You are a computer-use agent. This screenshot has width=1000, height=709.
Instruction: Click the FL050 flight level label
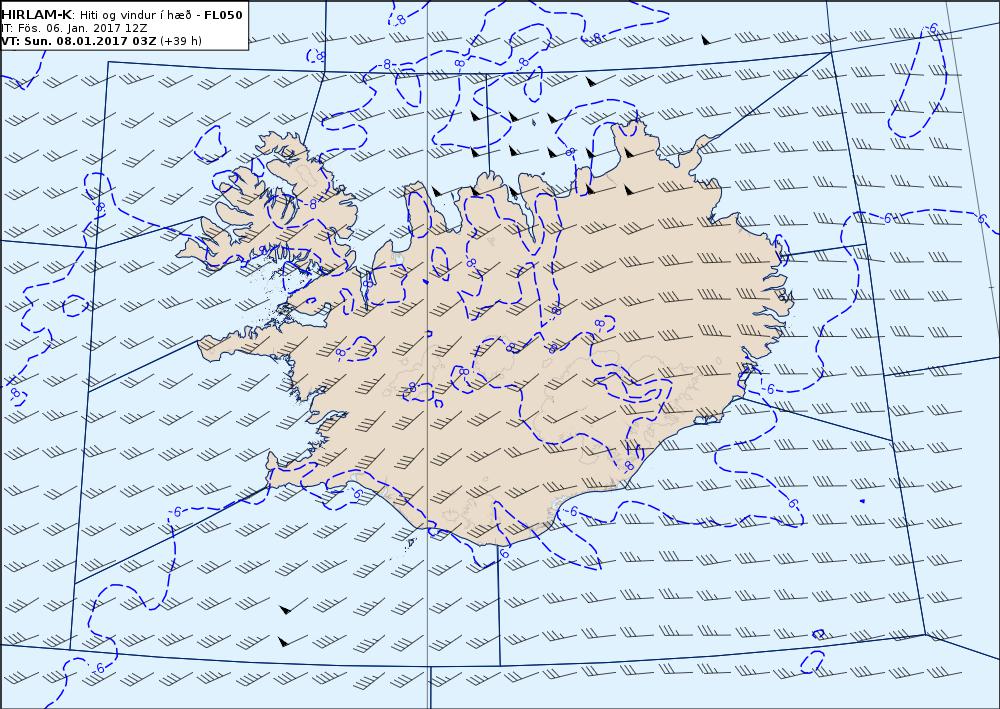point(223,15)
